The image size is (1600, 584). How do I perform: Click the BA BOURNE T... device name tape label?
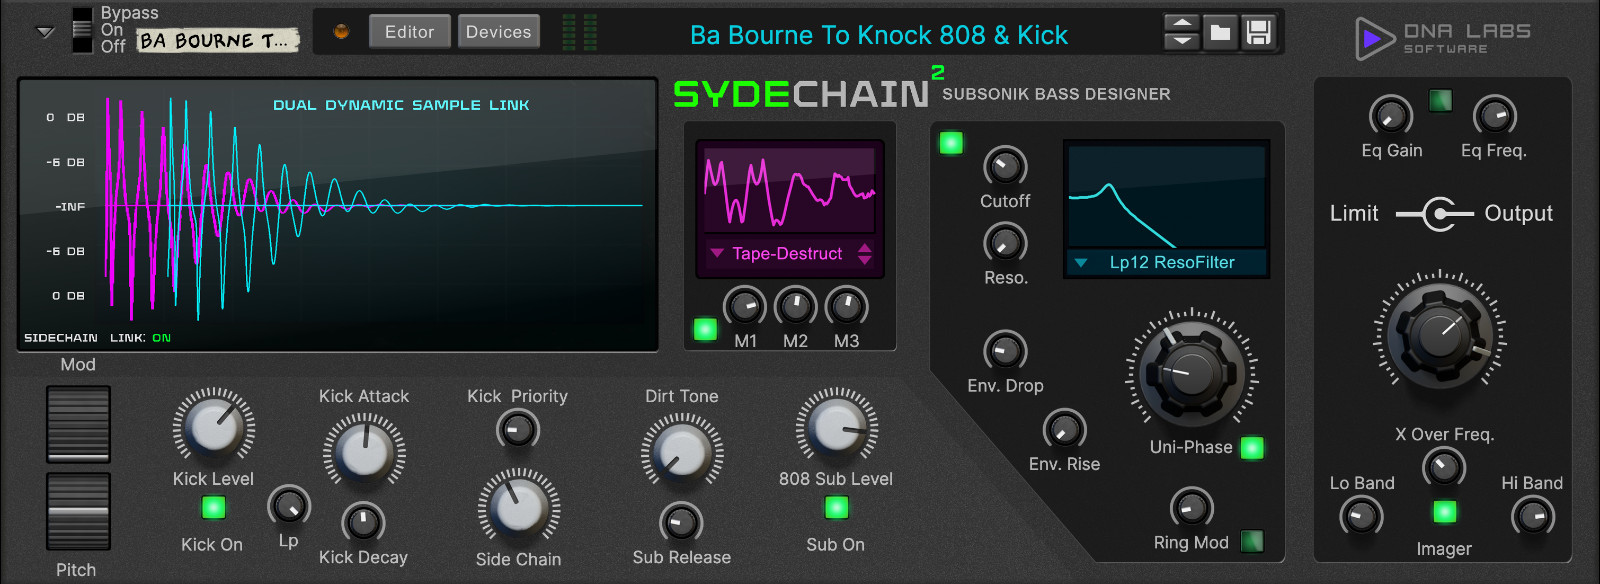coord(218,40)
